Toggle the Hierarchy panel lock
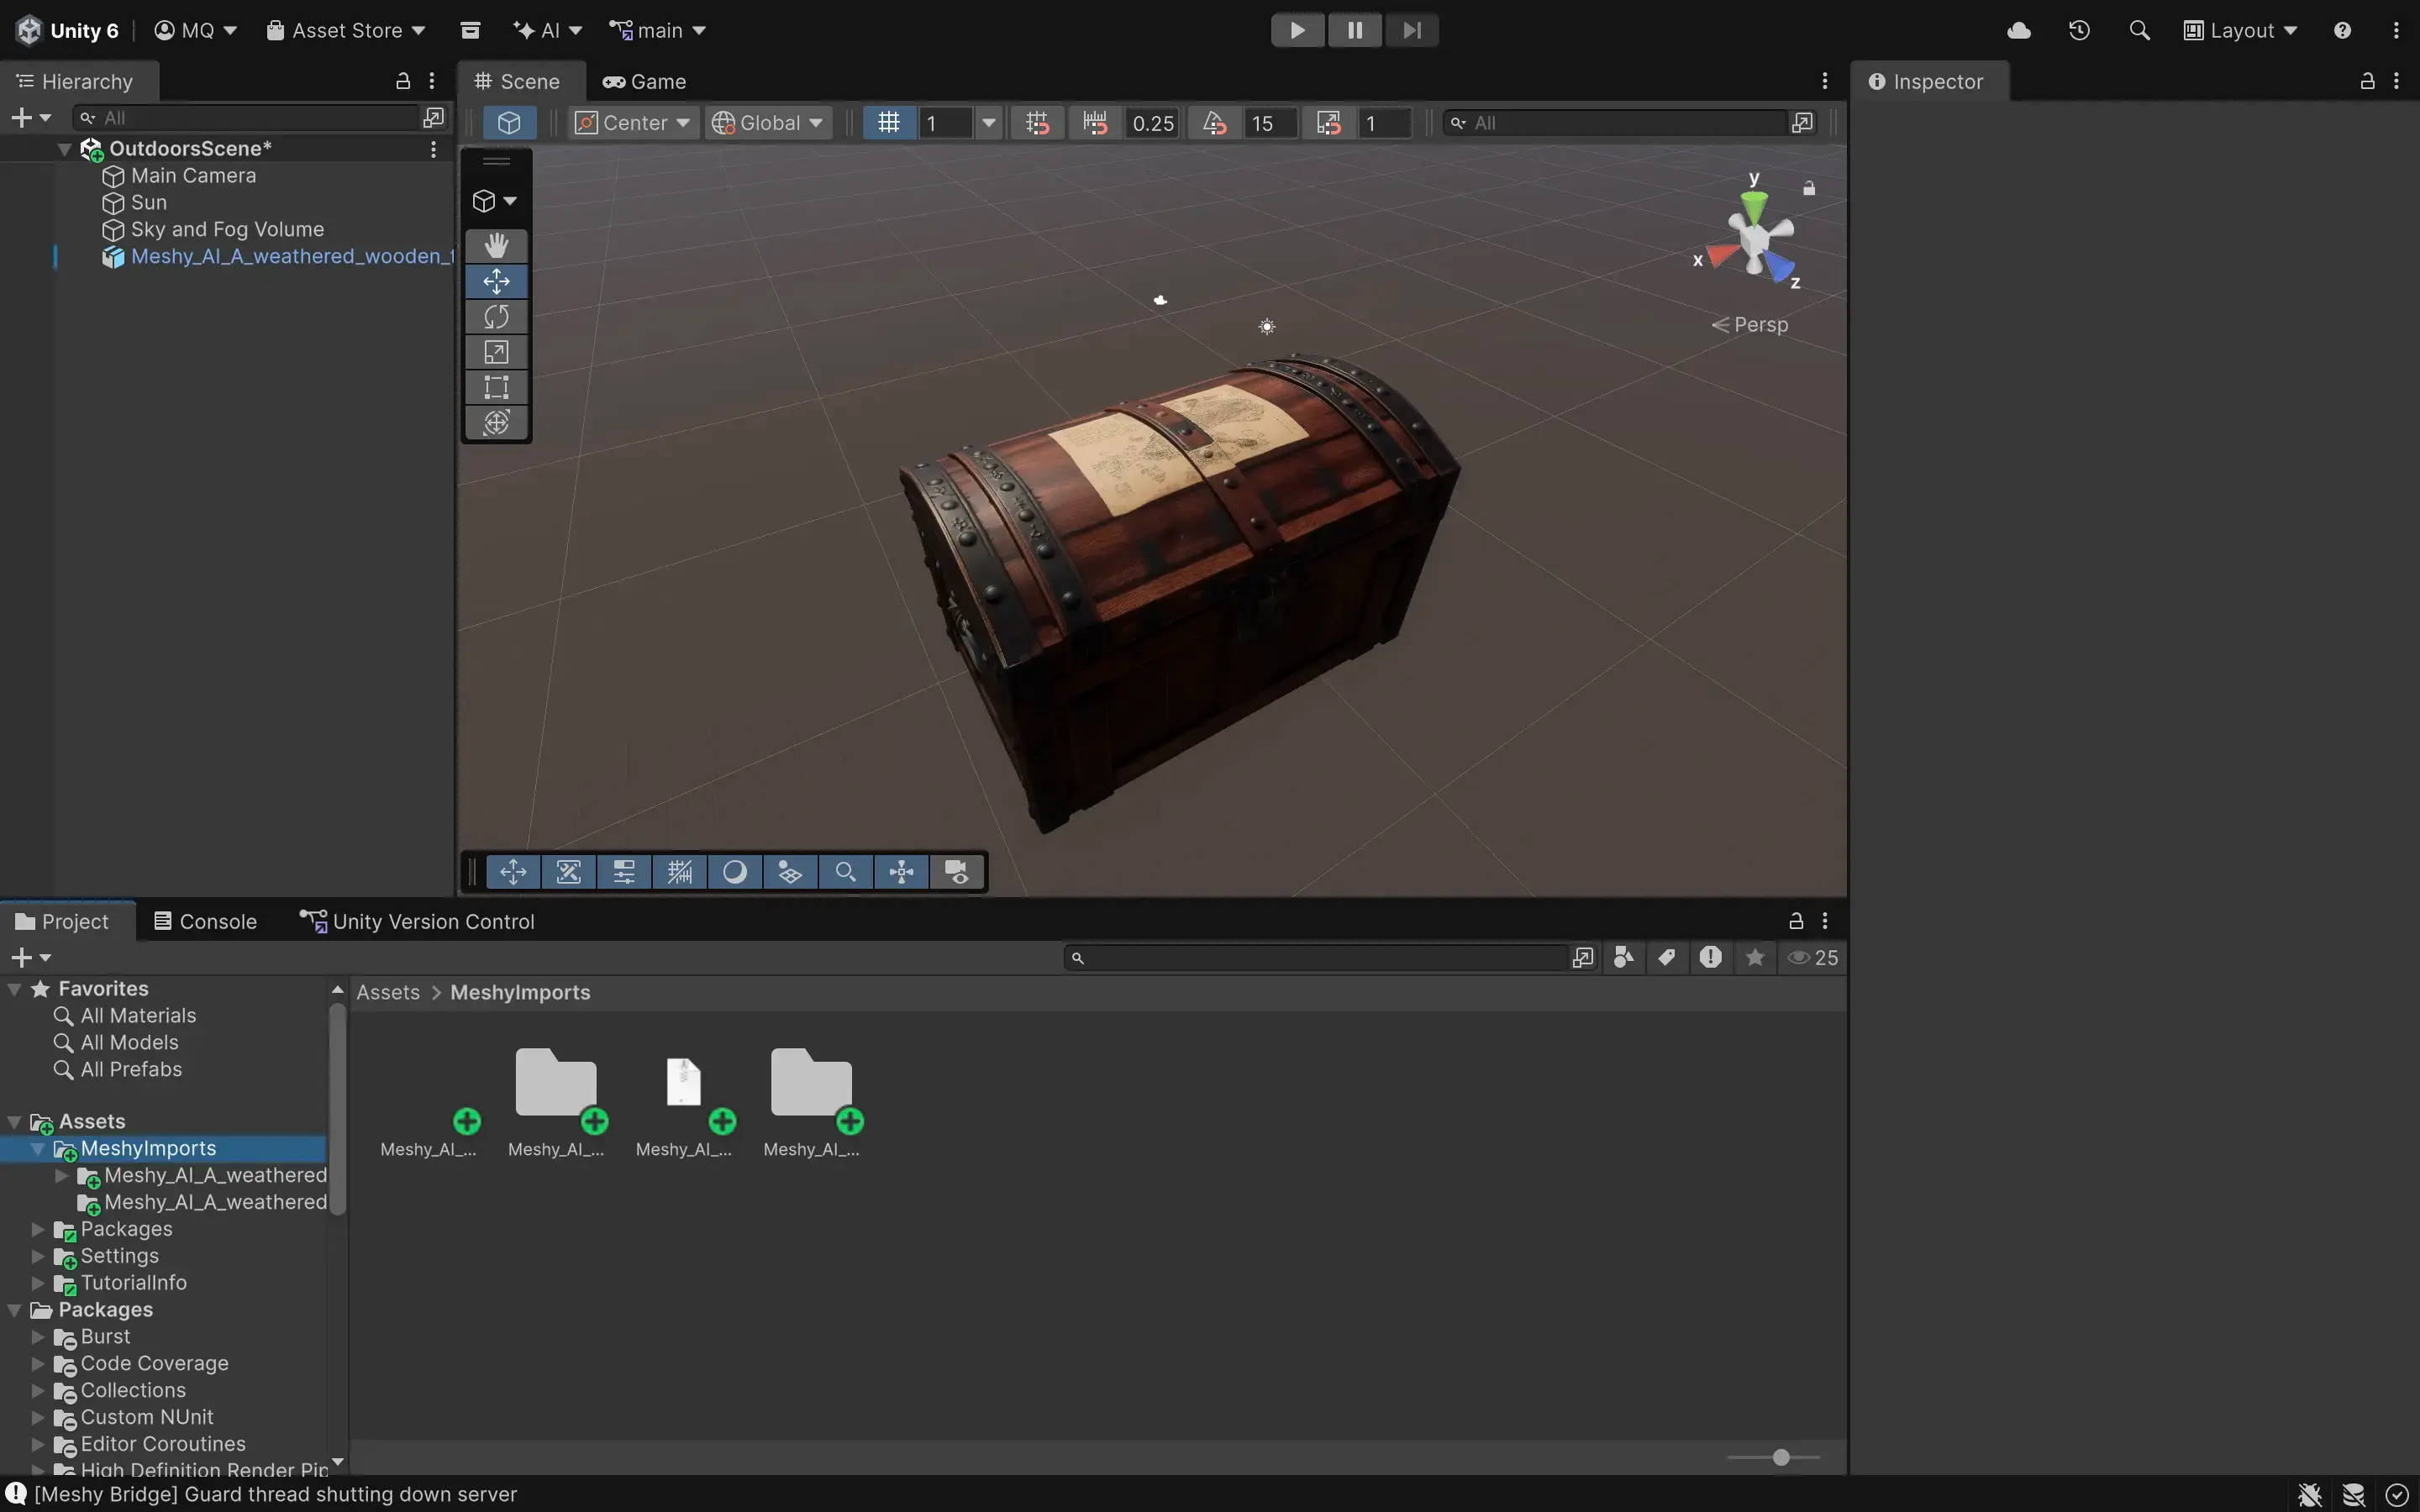This screenshot has width=2420, height=1512. [403, 81]
